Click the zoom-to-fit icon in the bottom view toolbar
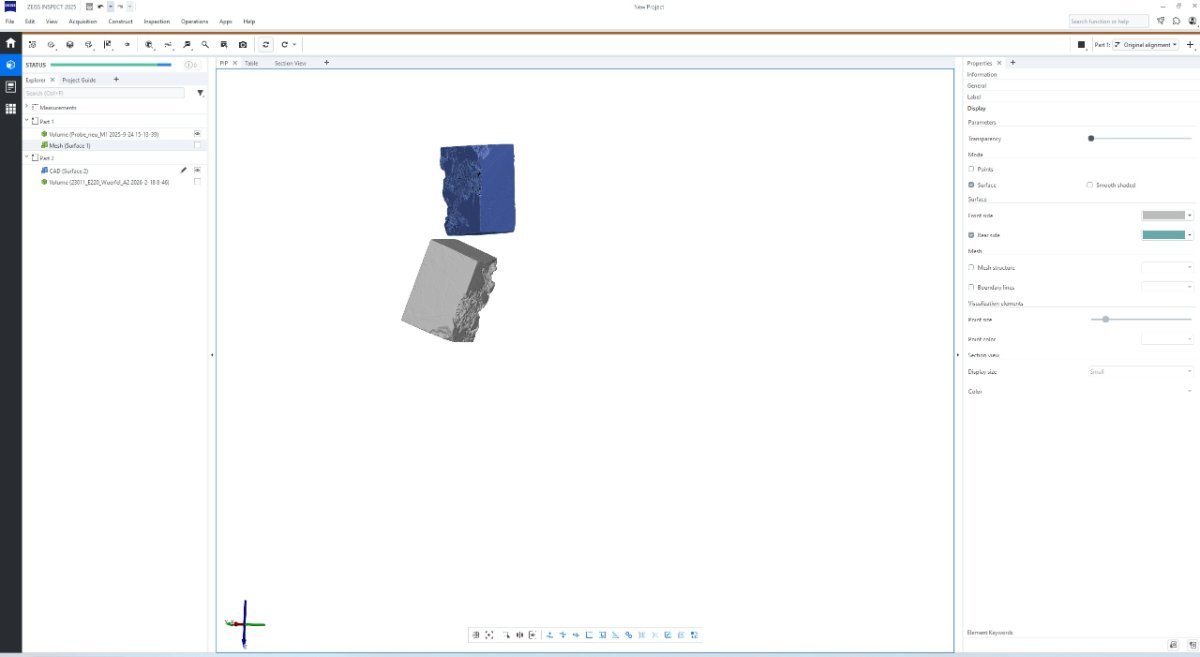This screenshot has height=657, width=1200. coord(489,635)
